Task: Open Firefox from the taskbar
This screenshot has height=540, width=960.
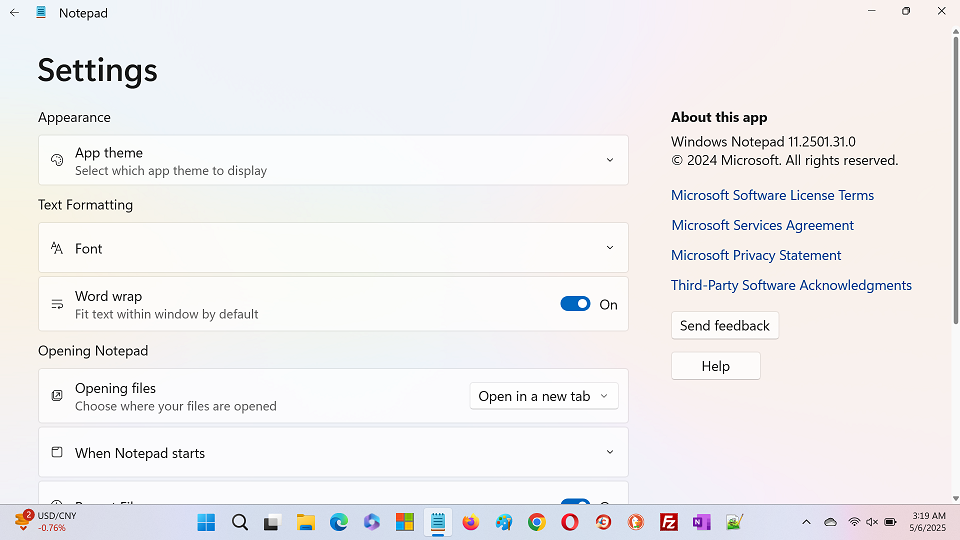Action: (471, 522)
